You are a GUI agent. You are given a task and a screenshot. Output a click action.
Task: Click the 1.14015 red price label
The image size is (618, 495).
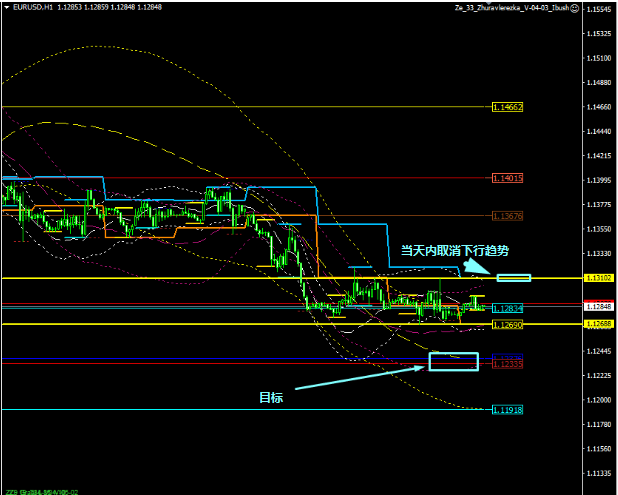point(507,178)
